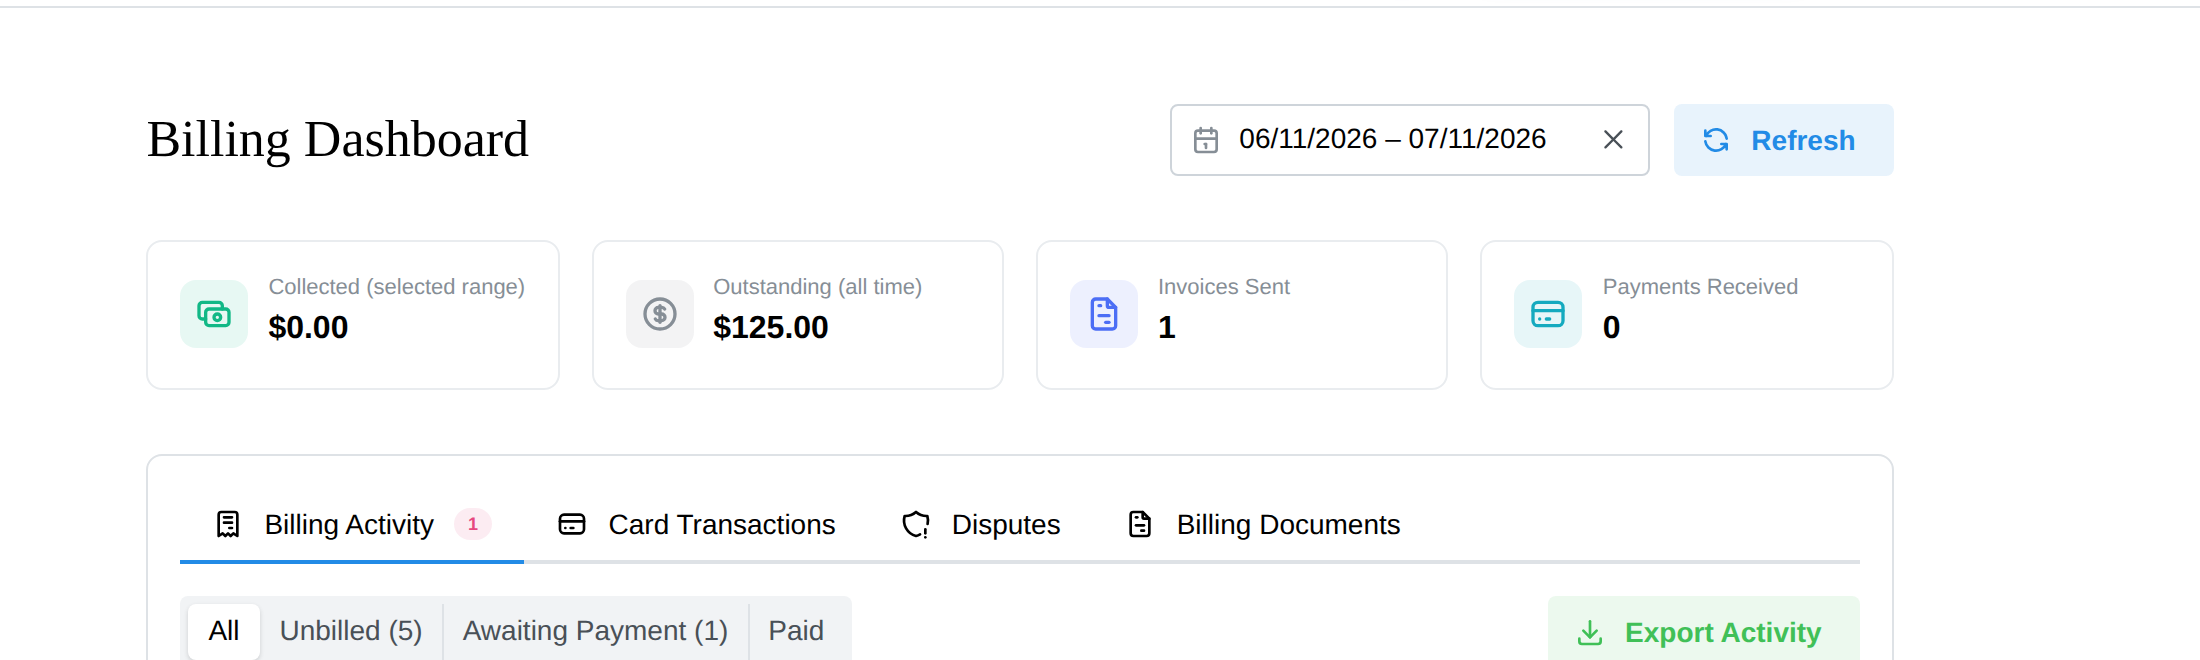Select the $125.00 outstanding amount
This screenshot has height=660, width=2200.
(x=770, y=327)
